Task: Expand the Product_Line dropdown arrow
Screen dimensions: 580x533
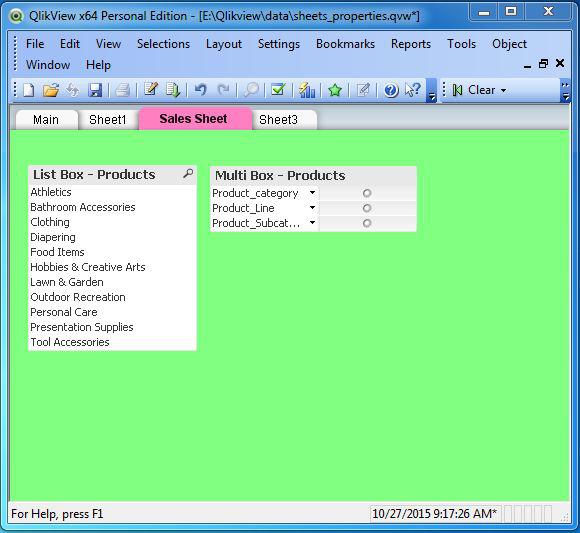Action: [x=312, y=208]
